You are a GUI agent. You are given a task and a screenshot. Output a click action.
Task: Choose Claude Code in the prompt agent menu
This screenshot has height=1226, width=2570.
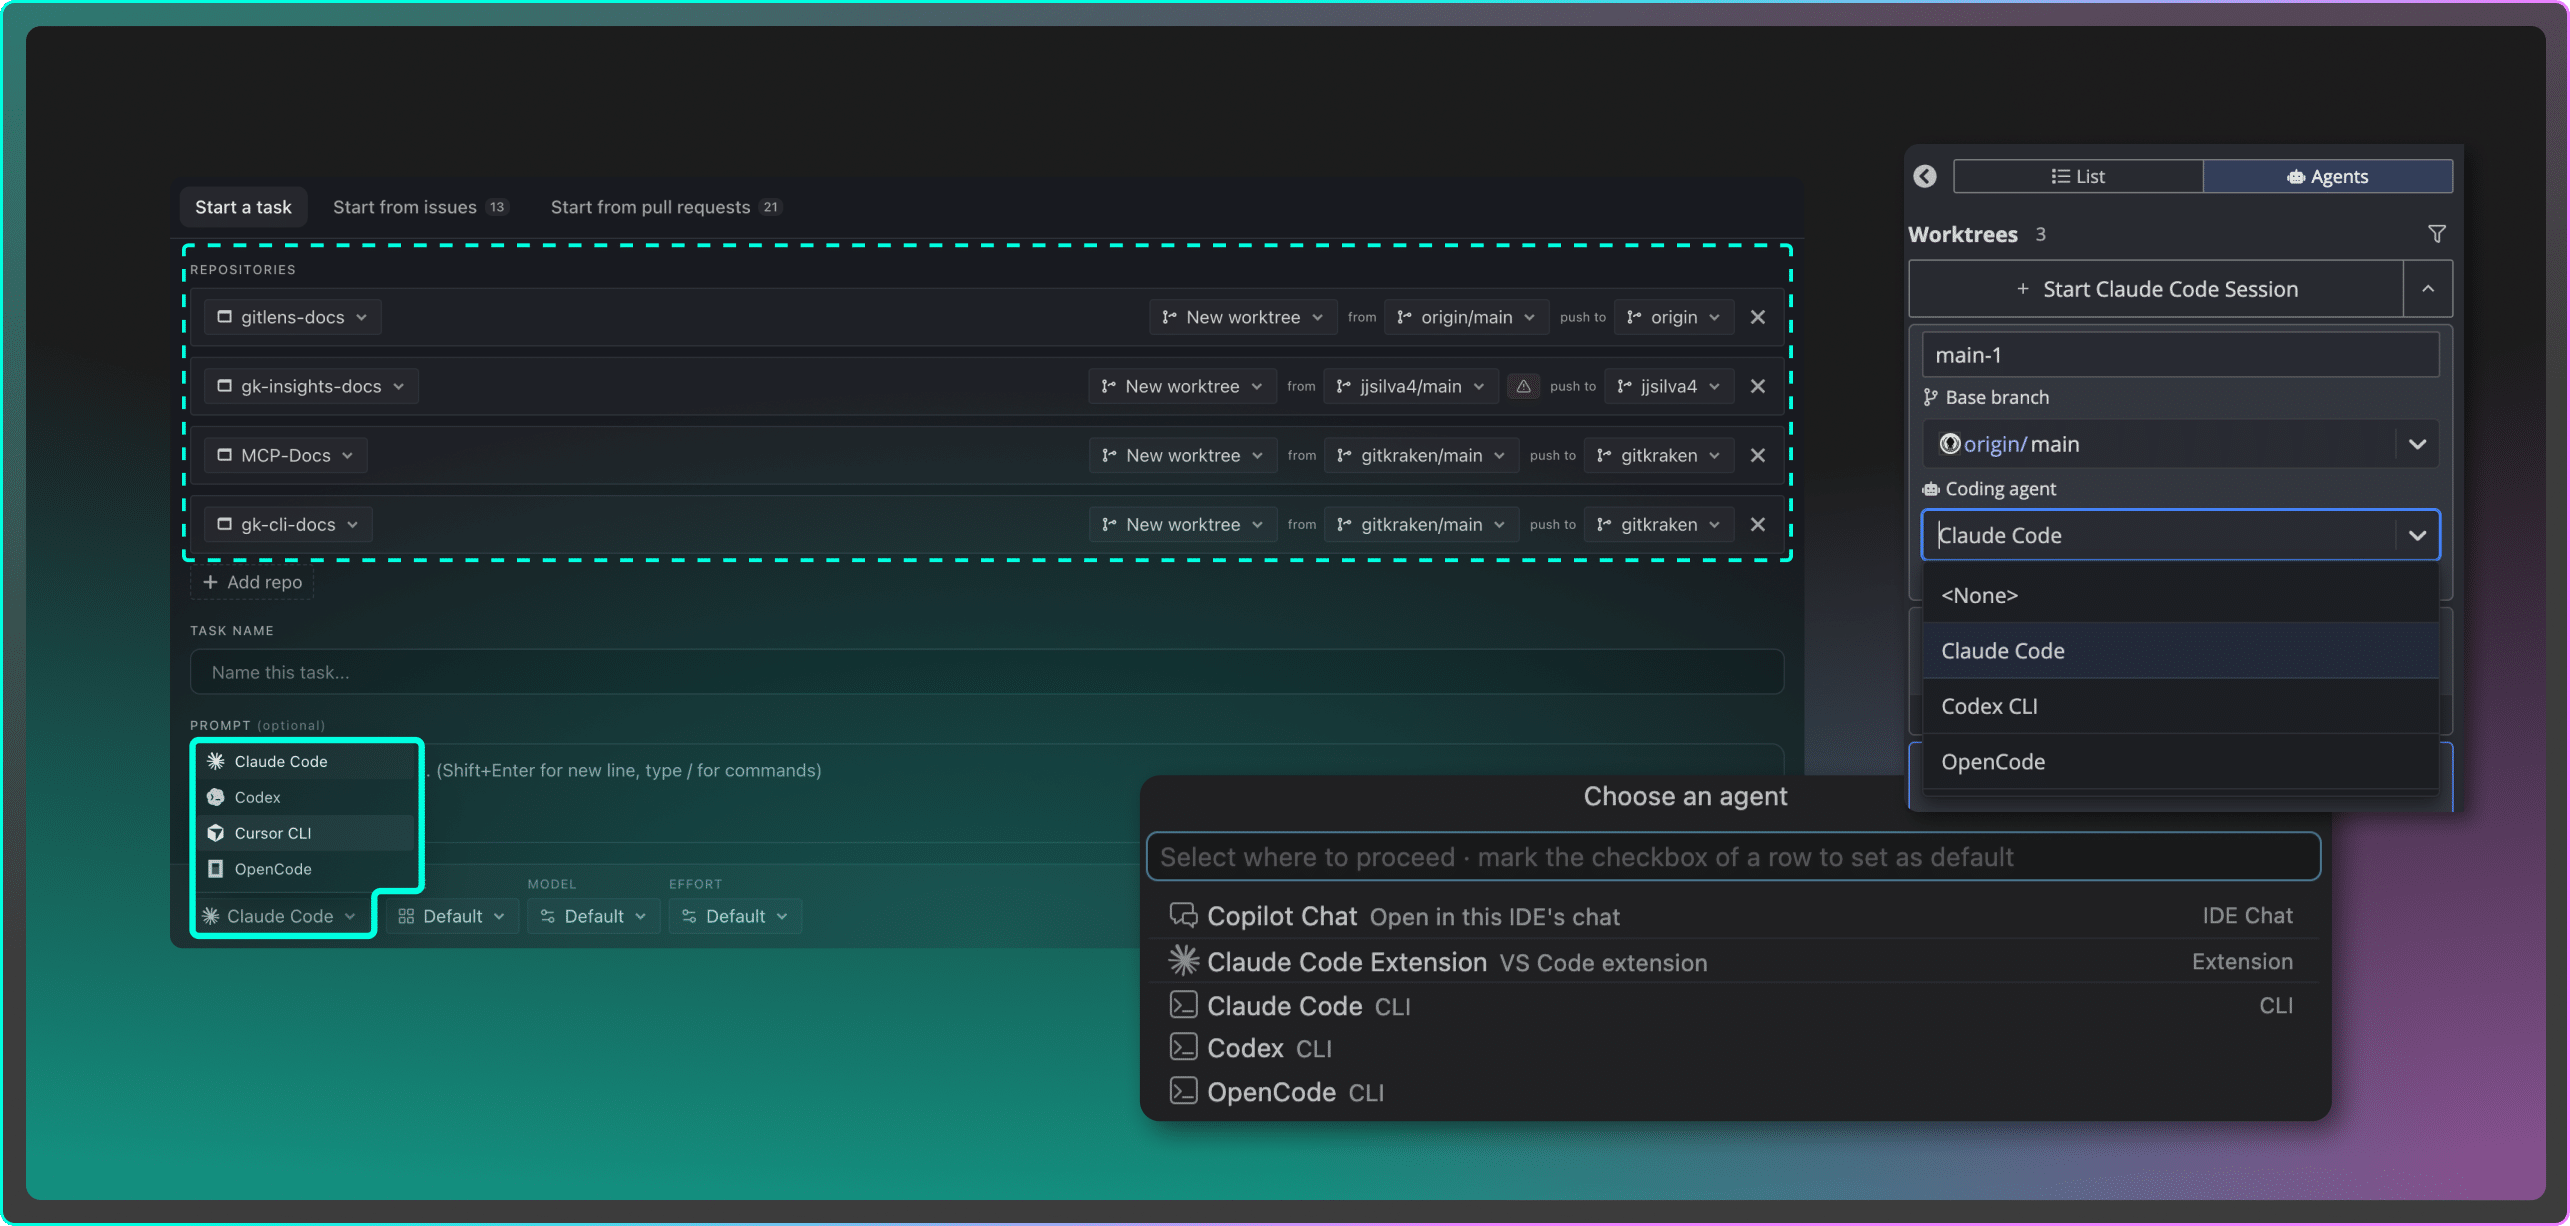(x=305, y=761)
